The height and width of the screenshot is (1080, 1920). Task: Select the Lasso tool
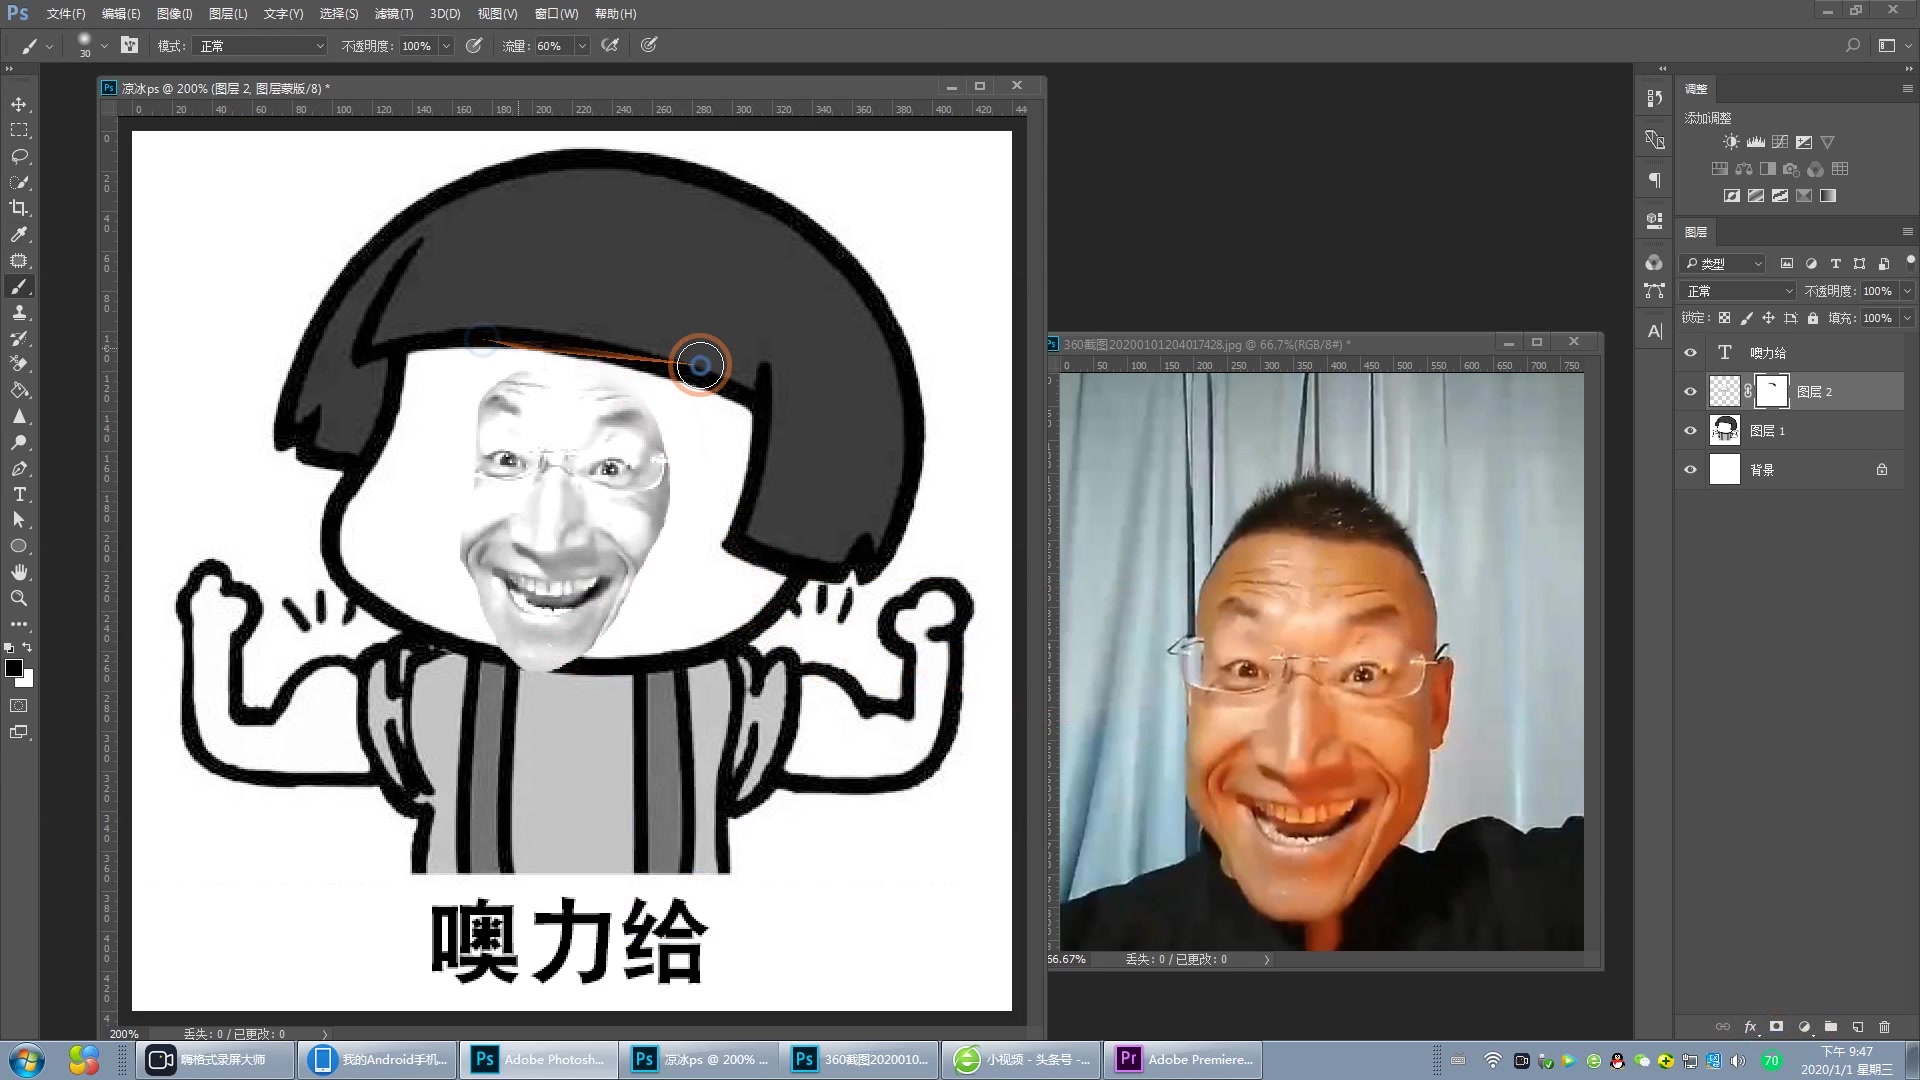click(20, 156)
